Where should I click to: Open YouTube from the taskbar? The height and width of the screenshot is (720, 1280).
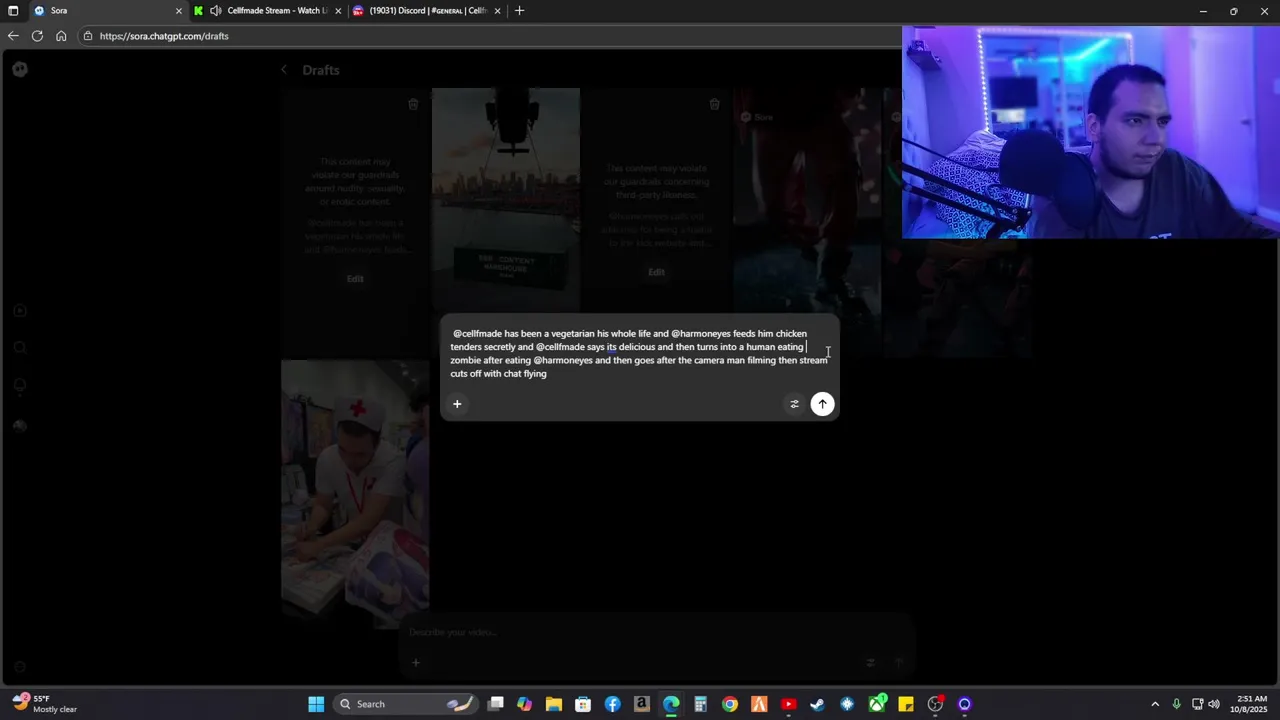[x=789, y=704]
